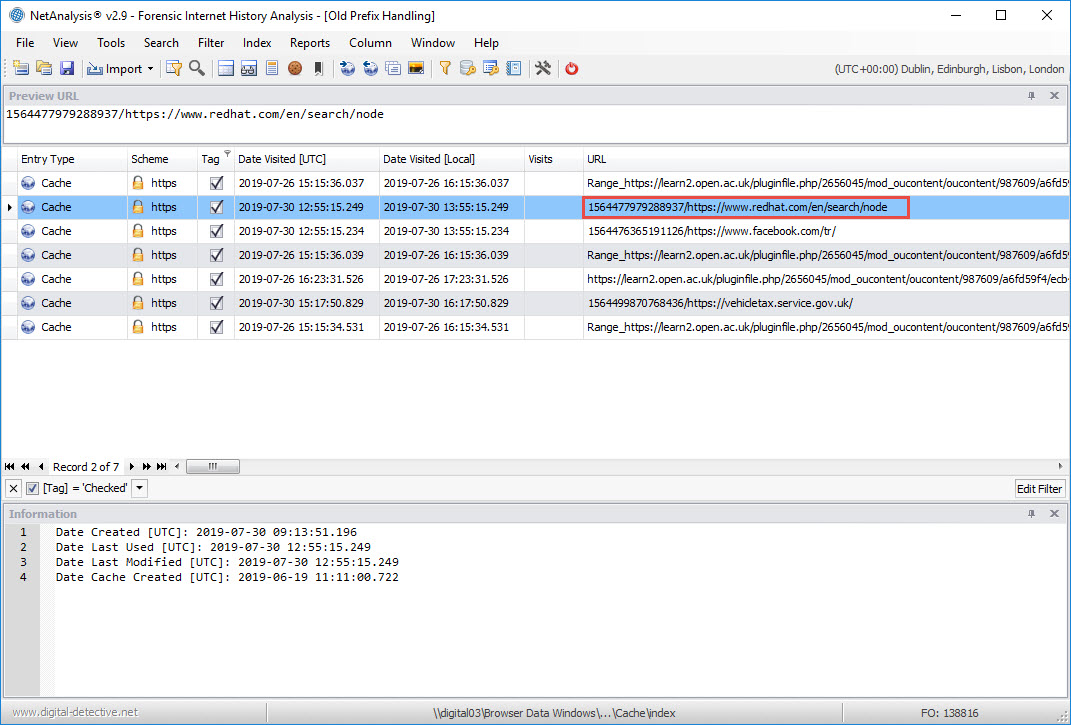Untag the redhat.com record visited 12:55:15.249
Screen dimensions: 1071x725
point(217,207)
